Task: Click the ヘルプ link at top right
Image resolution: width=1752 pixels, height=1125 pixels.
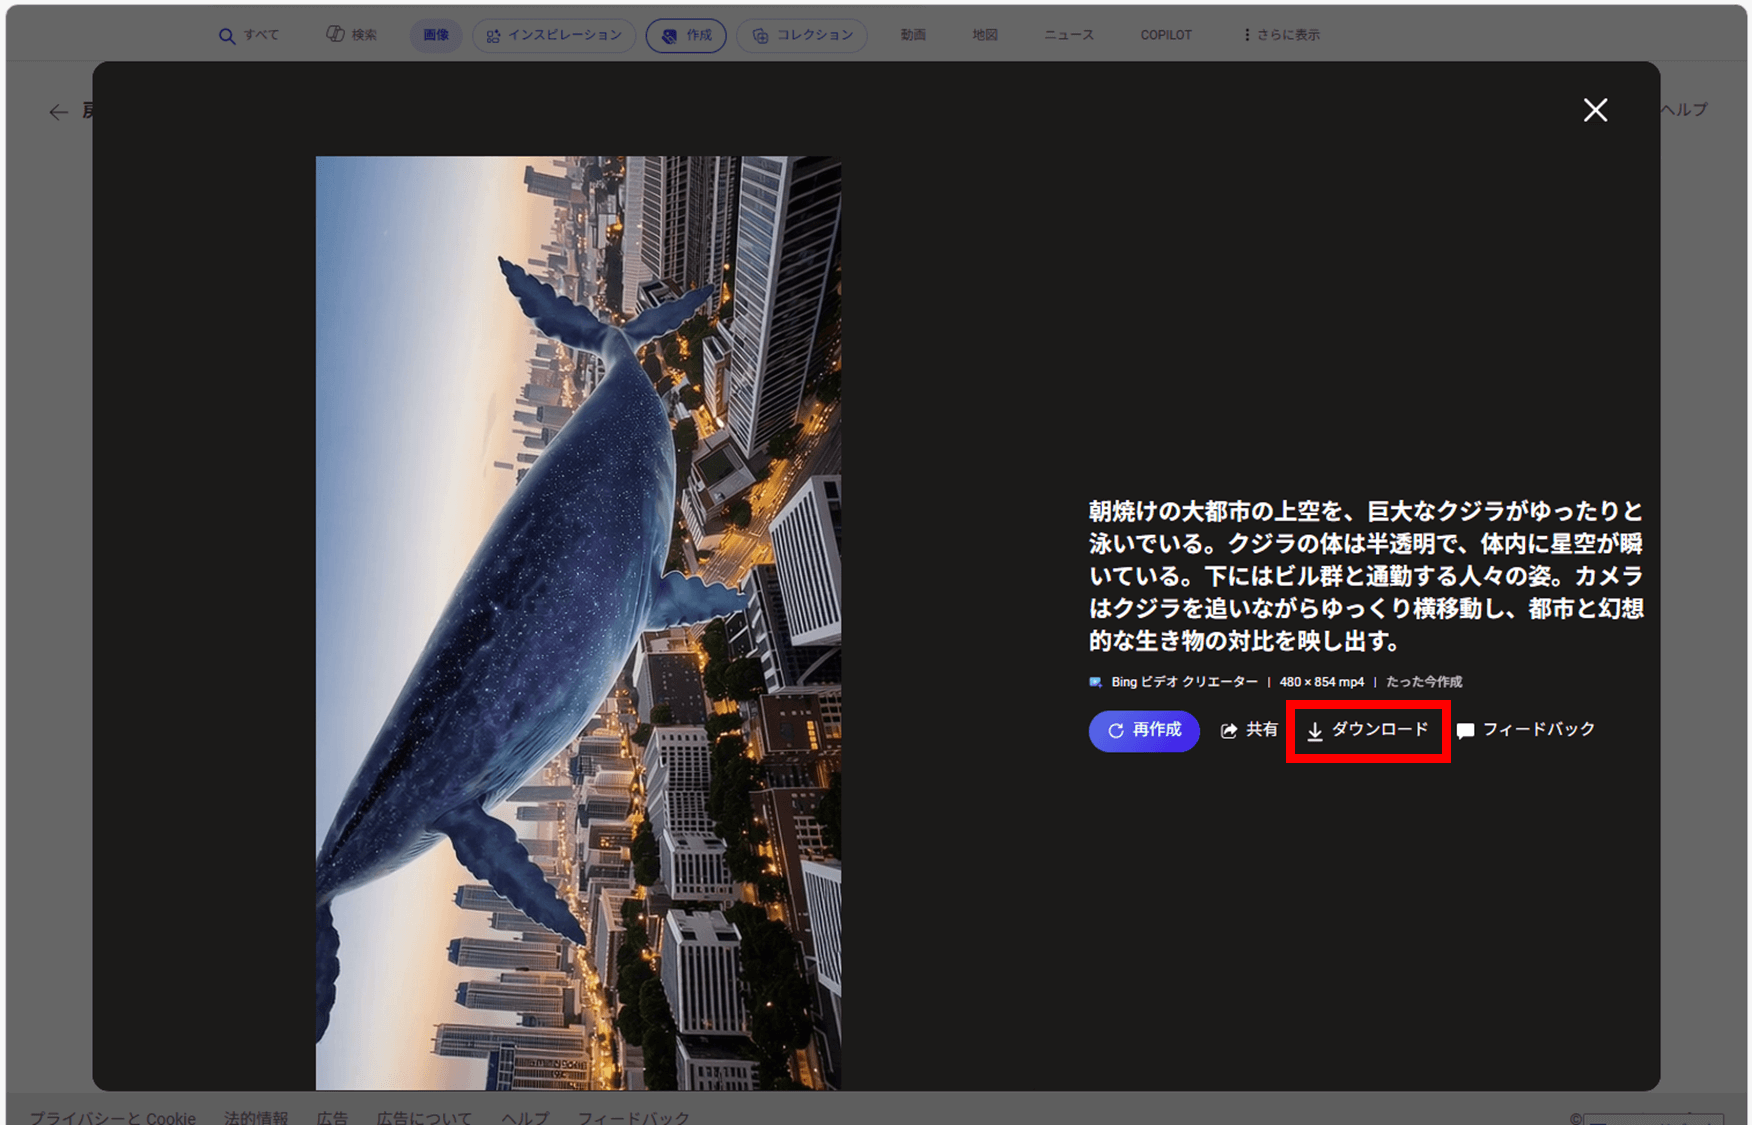Action: [x=1684, y=110]
